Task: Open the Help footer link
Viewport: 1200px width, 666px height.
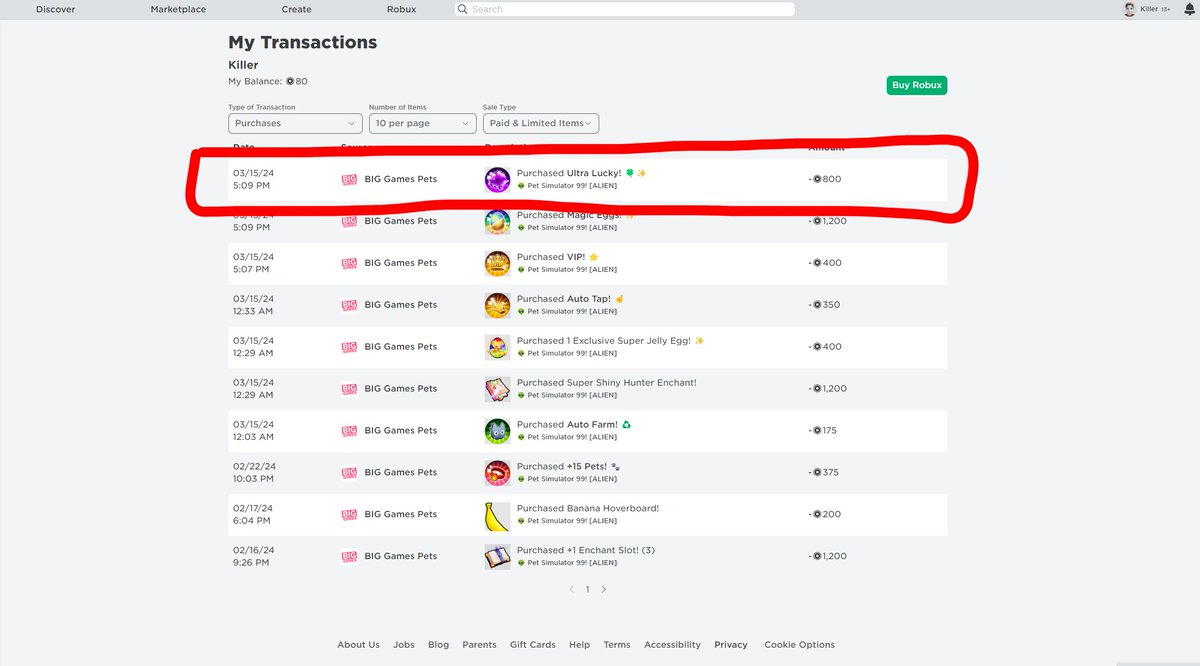Action: pyautogui.click(x=579, y=645)
